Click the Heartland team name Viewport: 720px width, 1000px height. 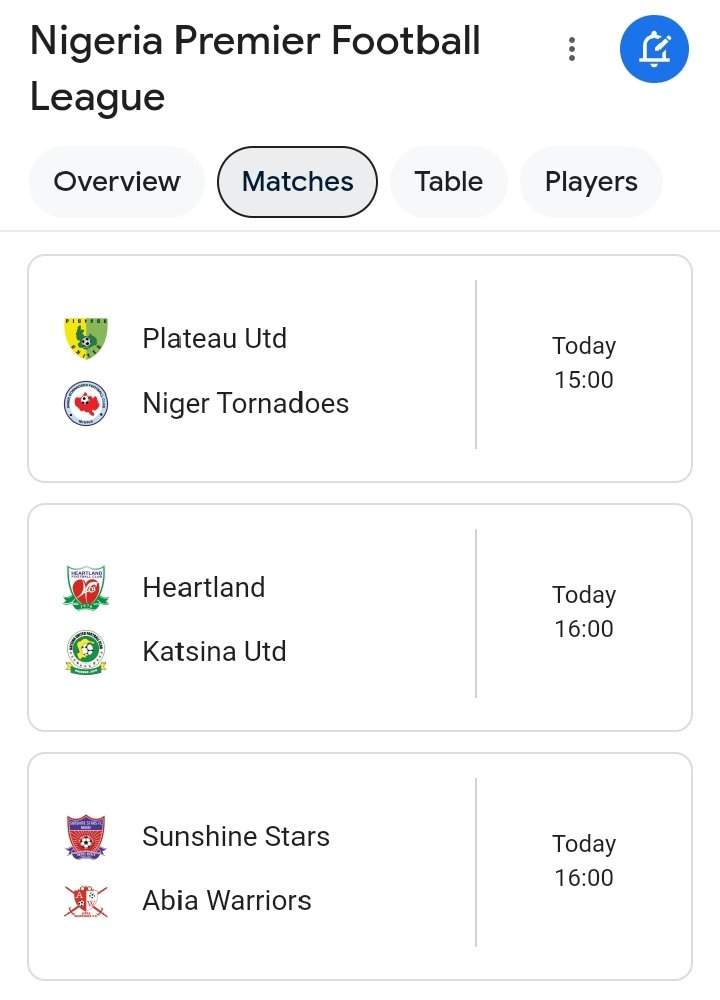click(204, 587)
